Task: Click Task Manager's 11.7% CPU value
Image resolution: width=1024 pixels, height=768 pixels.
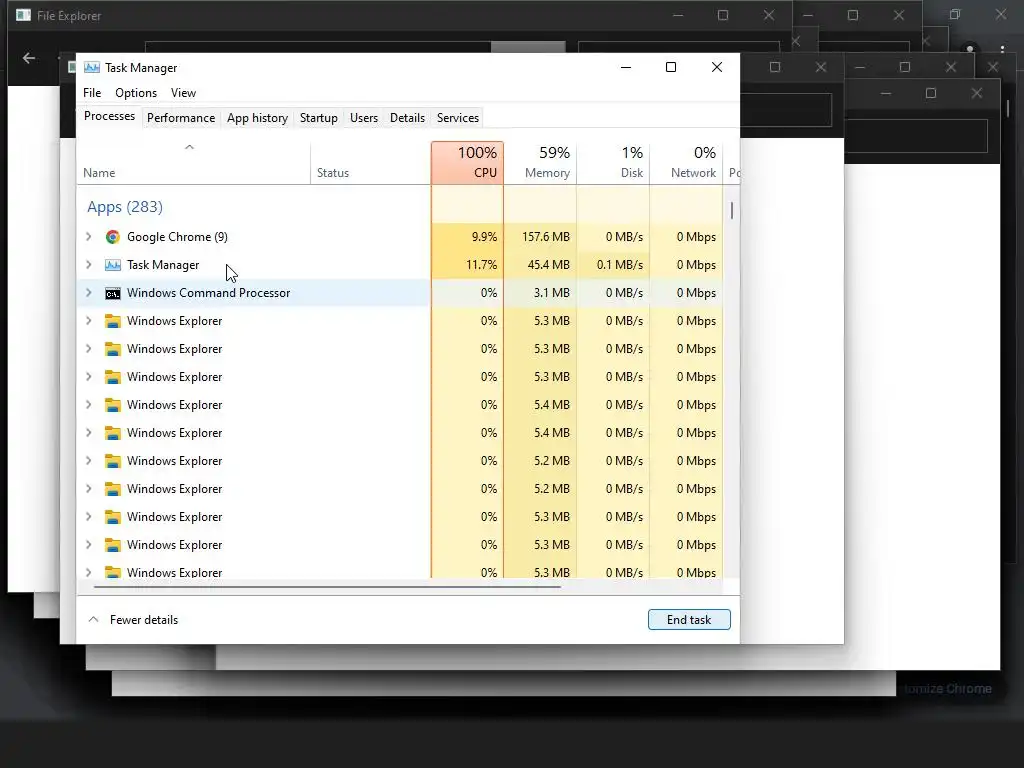Action: pos(481,265)
